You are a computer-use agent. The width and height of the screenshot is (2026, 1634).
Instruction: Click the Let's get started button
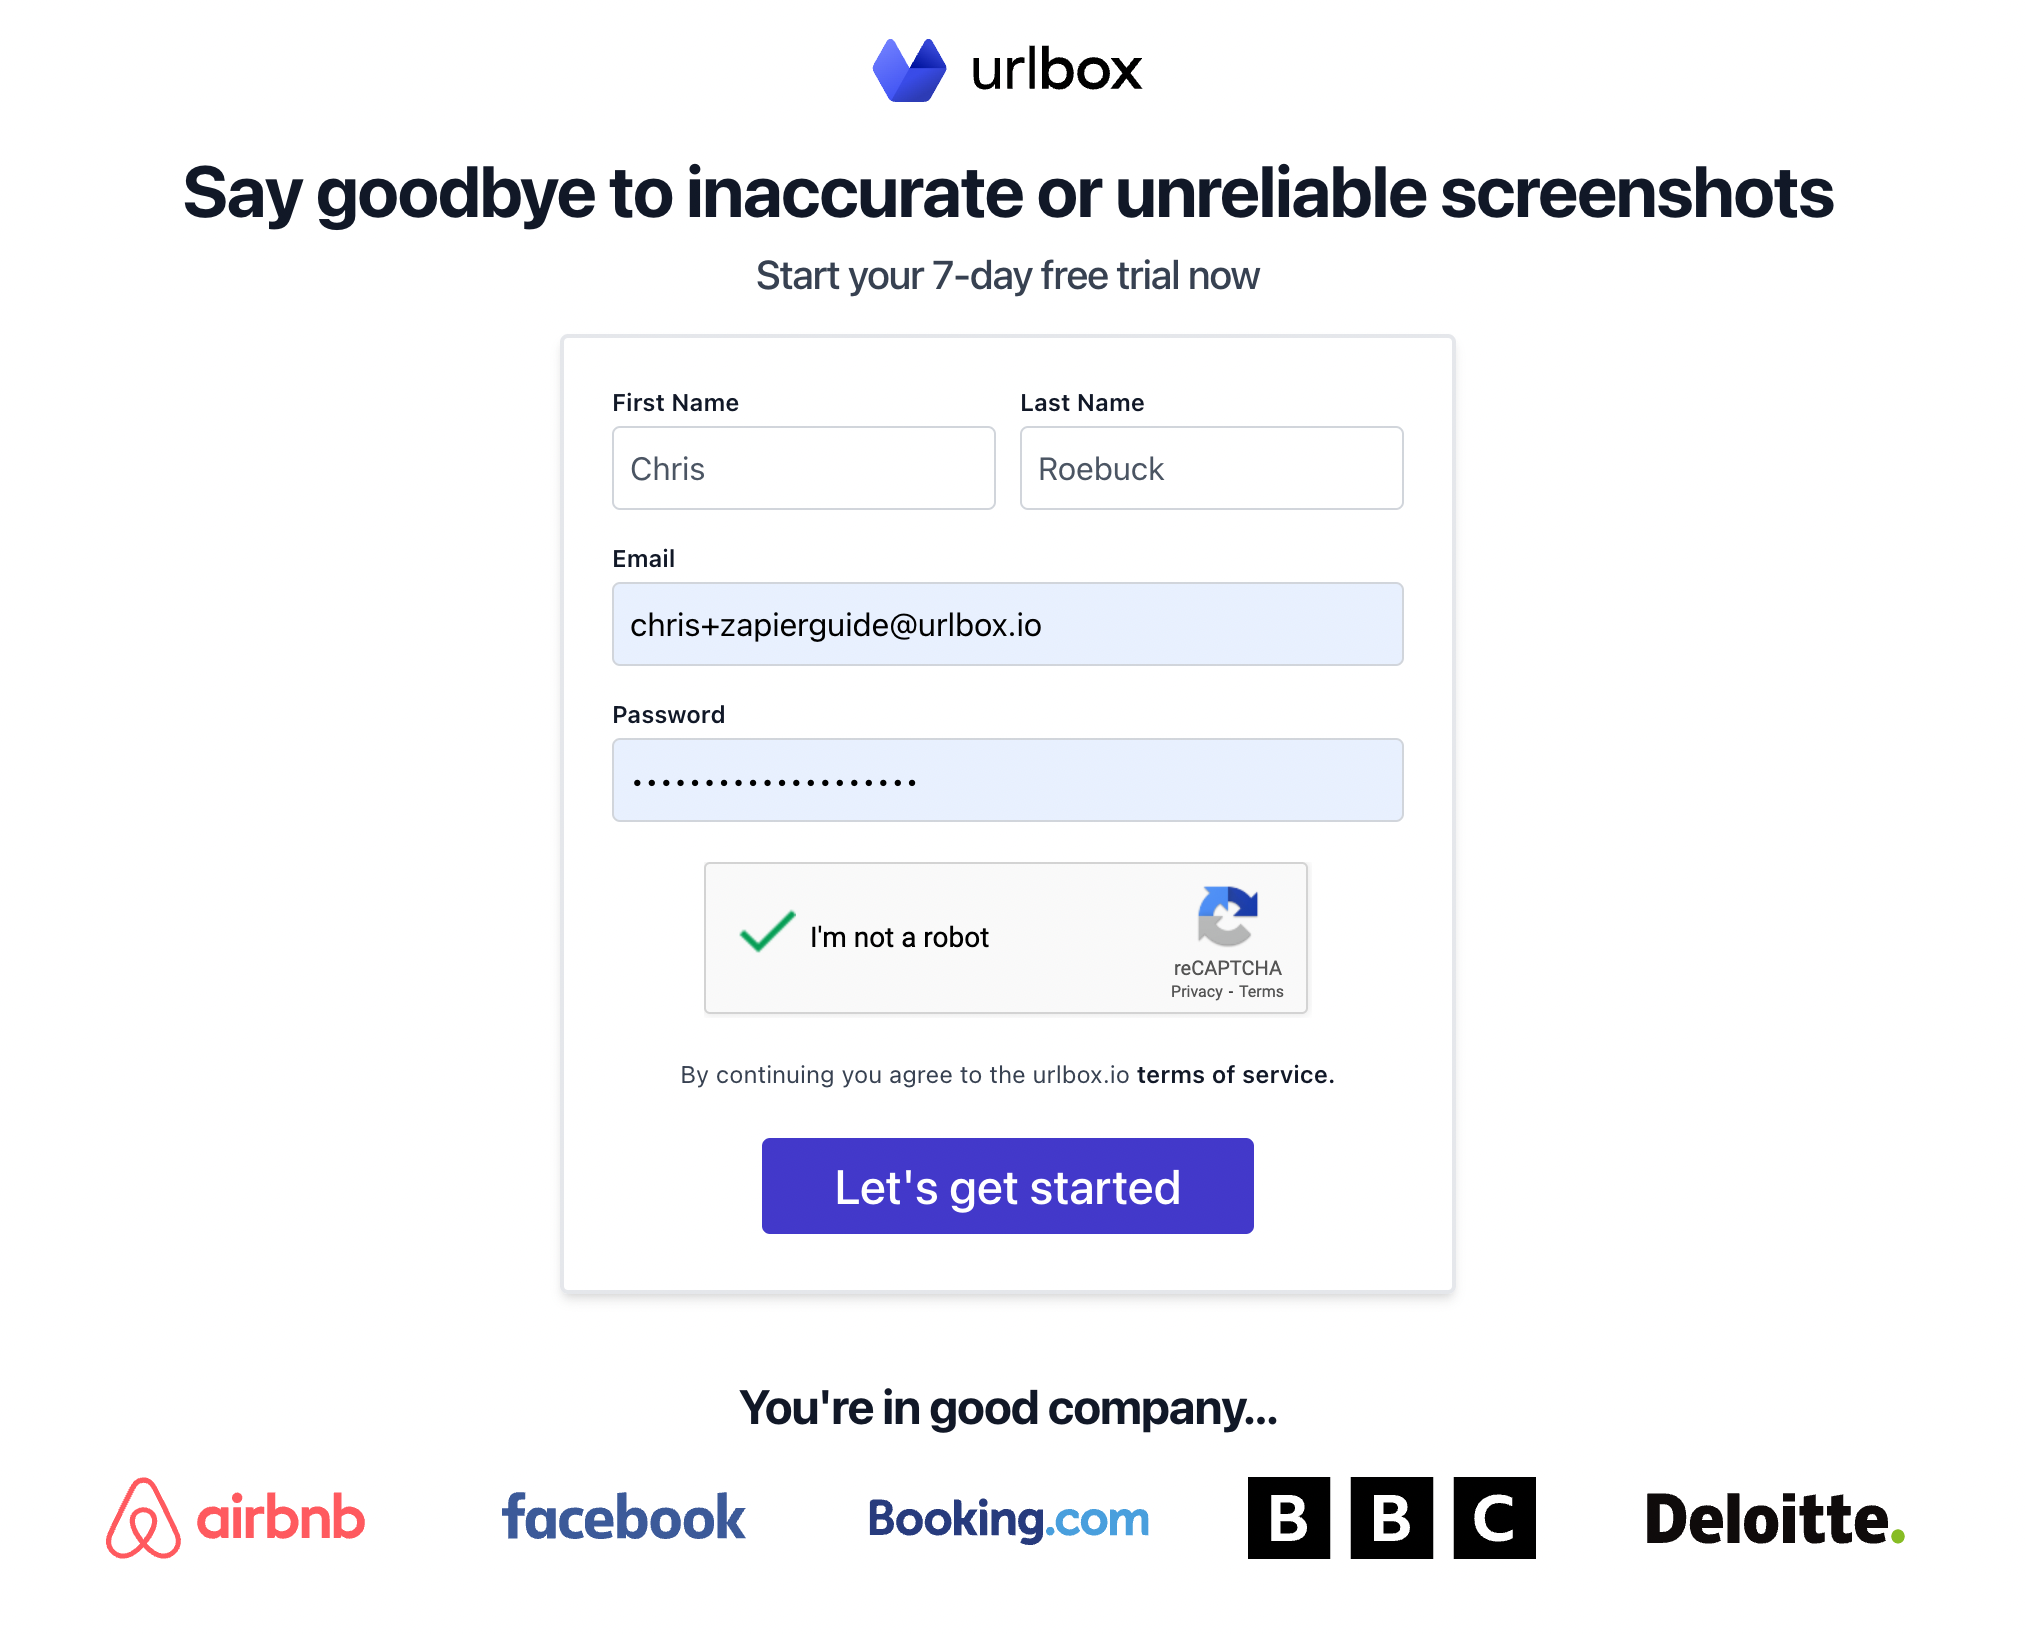point(1007,1185)
